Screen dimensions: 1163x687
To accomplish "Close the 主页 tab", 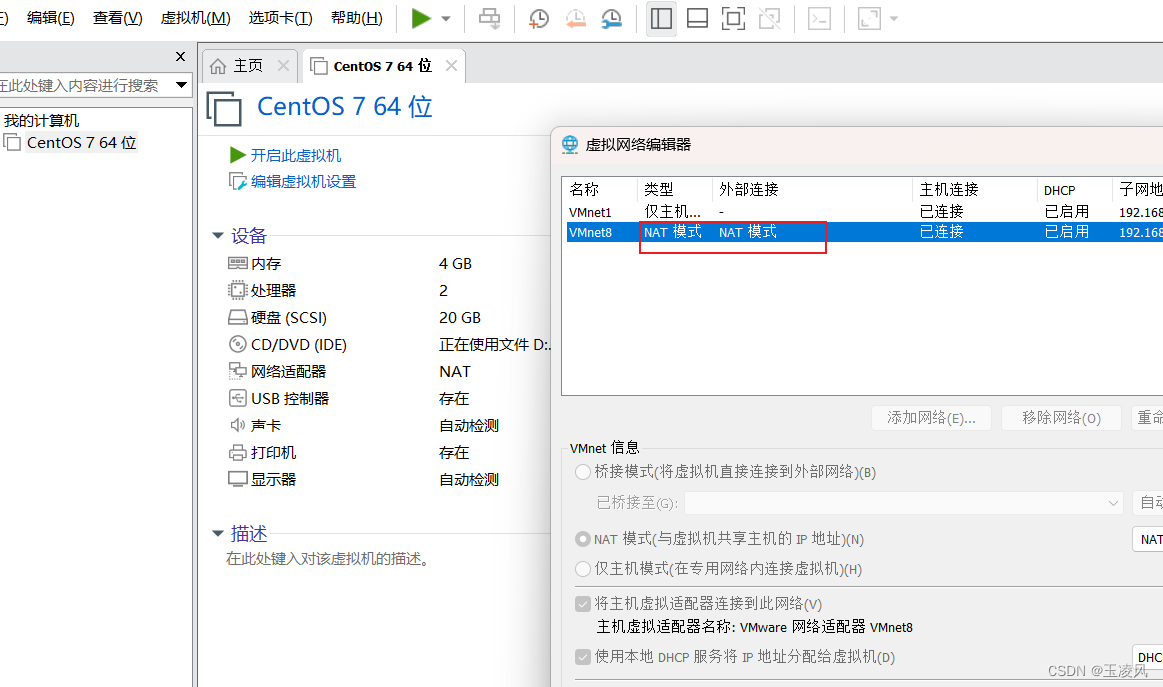I will [x=283, y=66].
